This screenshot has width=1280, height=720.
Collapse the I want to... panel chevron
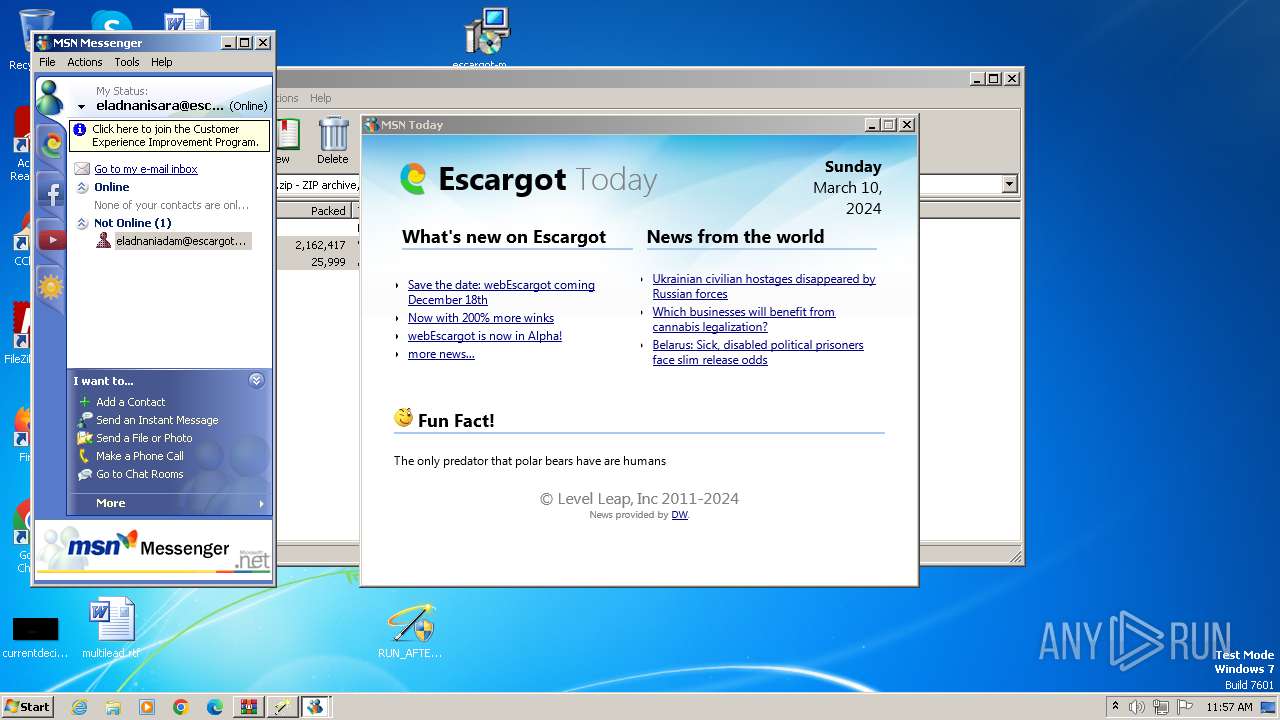(256, 380)
